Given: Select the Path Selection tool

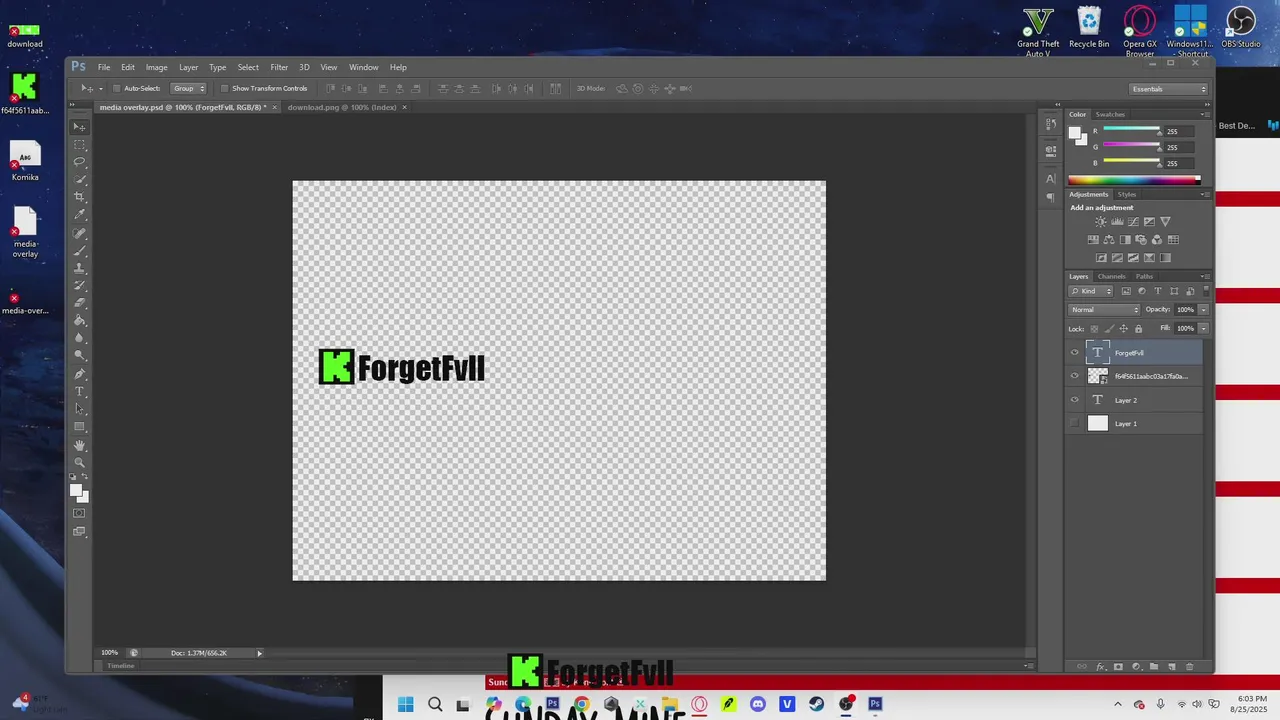Looking at the screenshot, I should 80,409.
